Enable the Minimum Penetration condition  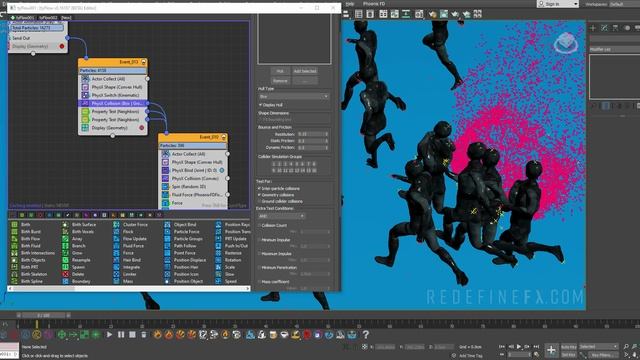tap(259, 267)
